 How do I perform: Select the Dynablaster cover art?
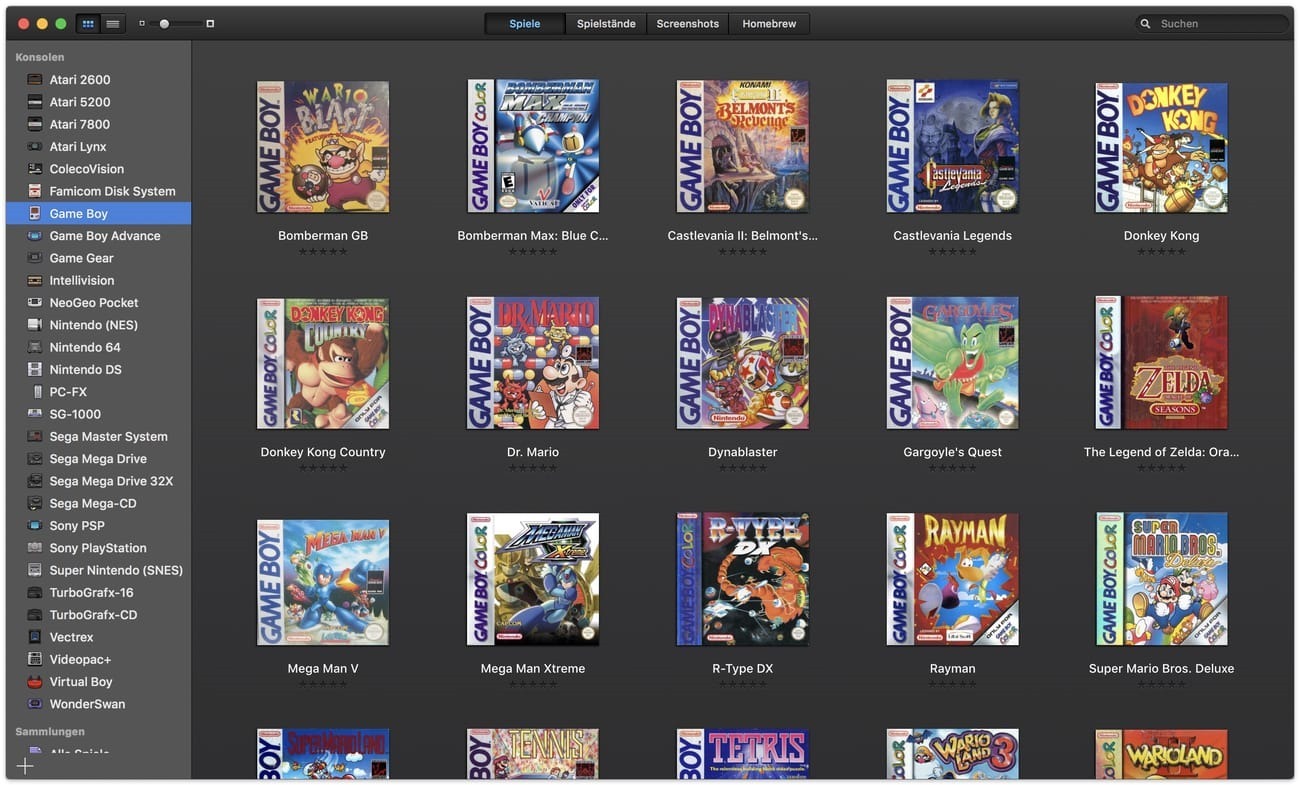point(743,363)
